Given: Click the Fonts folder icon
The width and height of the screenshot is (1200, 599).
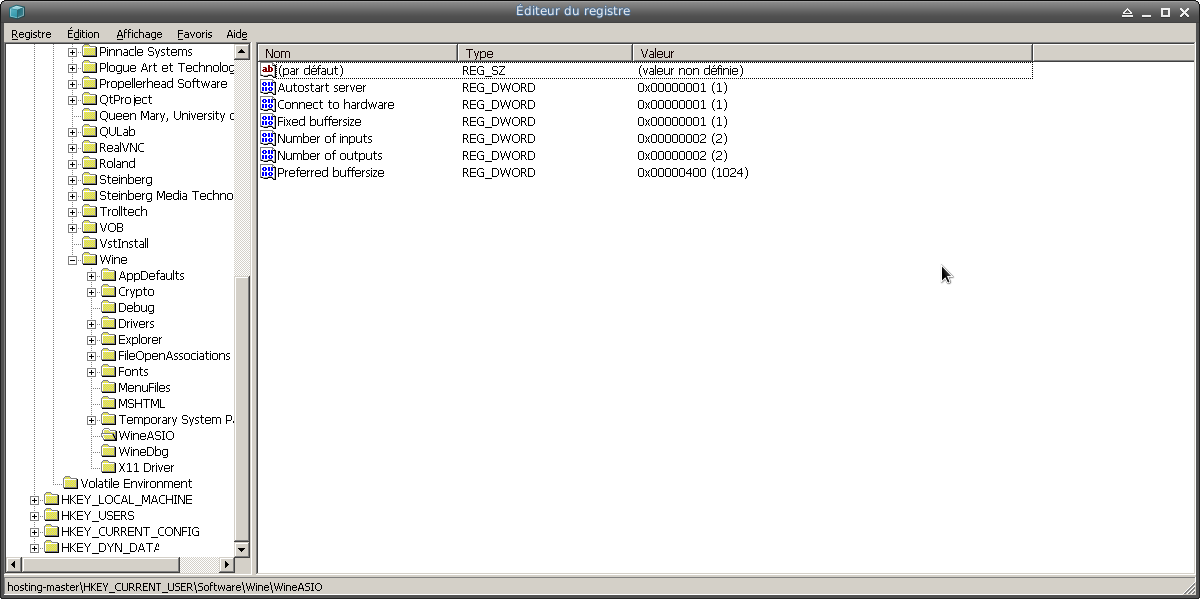Looking at the screenshot, I should (x=108, y=372).
